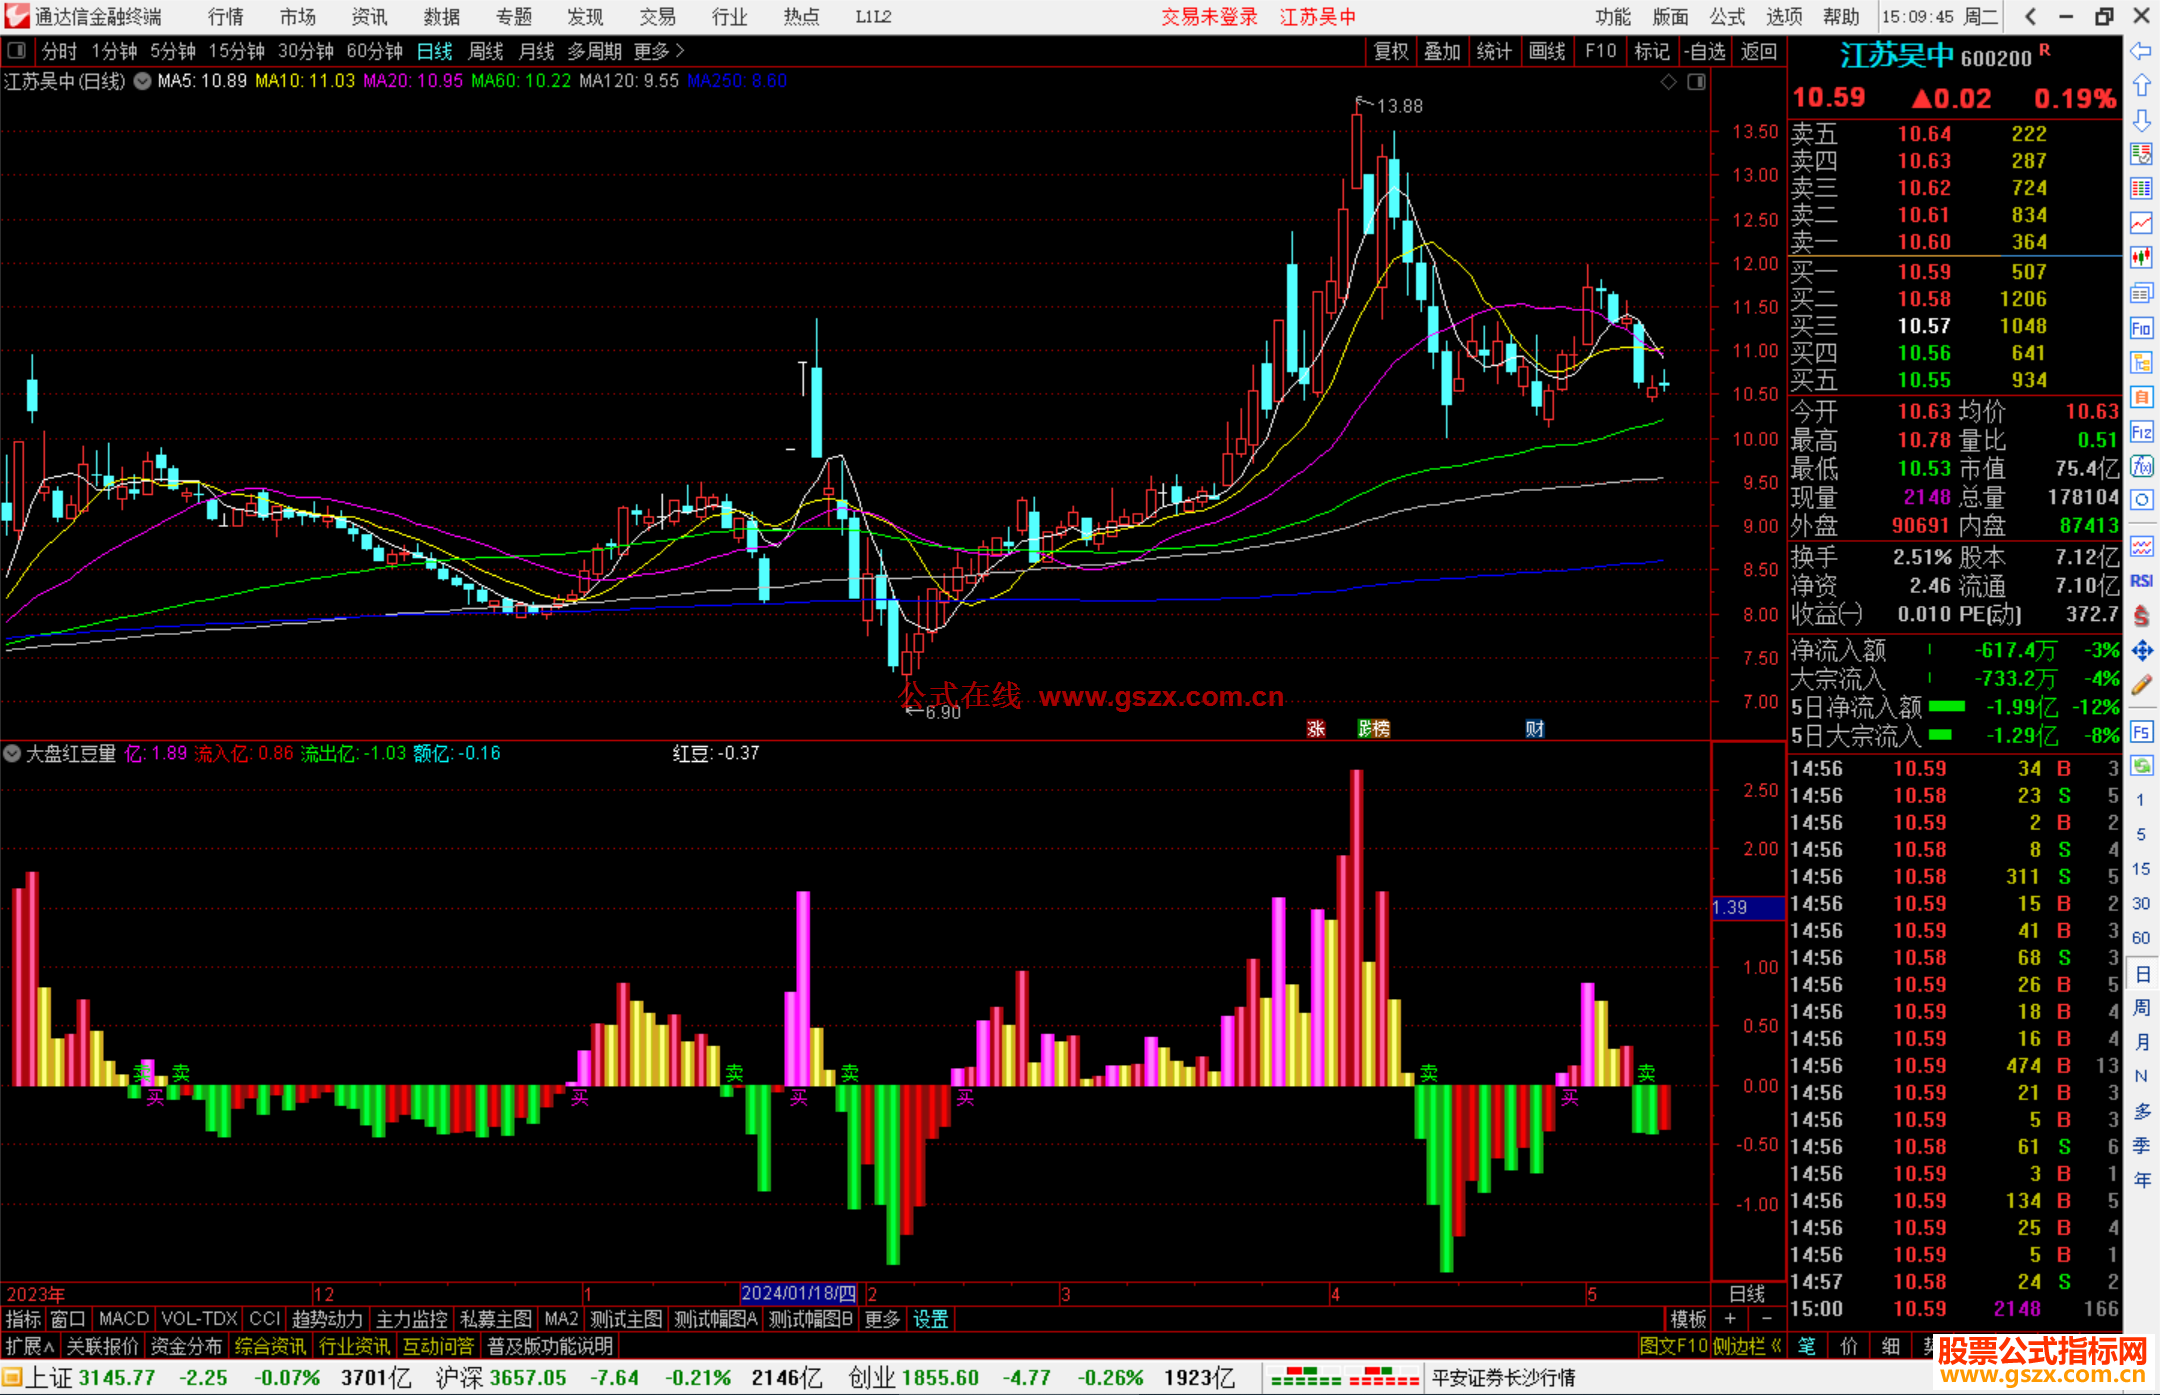
Task: Collapse the 侧边栏 side panel
Action: point(1747,1346)
